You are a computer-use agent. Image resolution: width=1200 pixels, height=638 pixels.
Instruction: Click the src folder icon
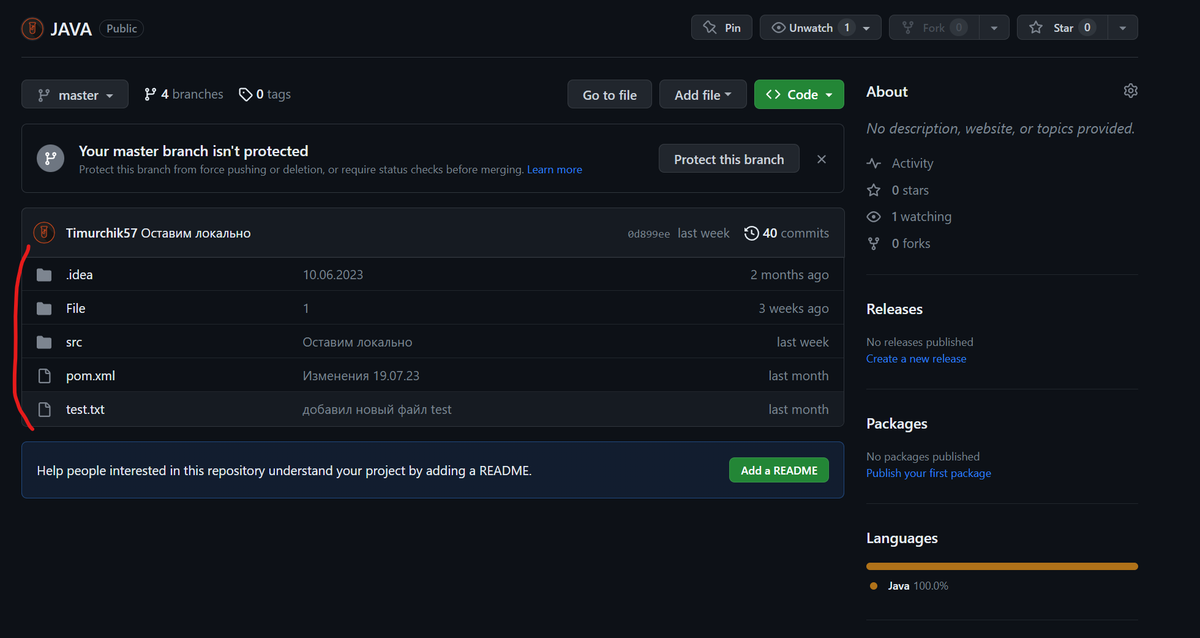(x=44, y=342)
